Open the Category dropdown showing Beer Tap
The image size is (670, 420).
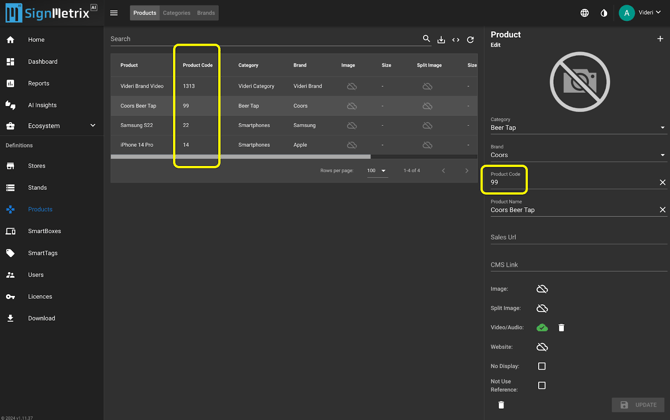point(577,128)
